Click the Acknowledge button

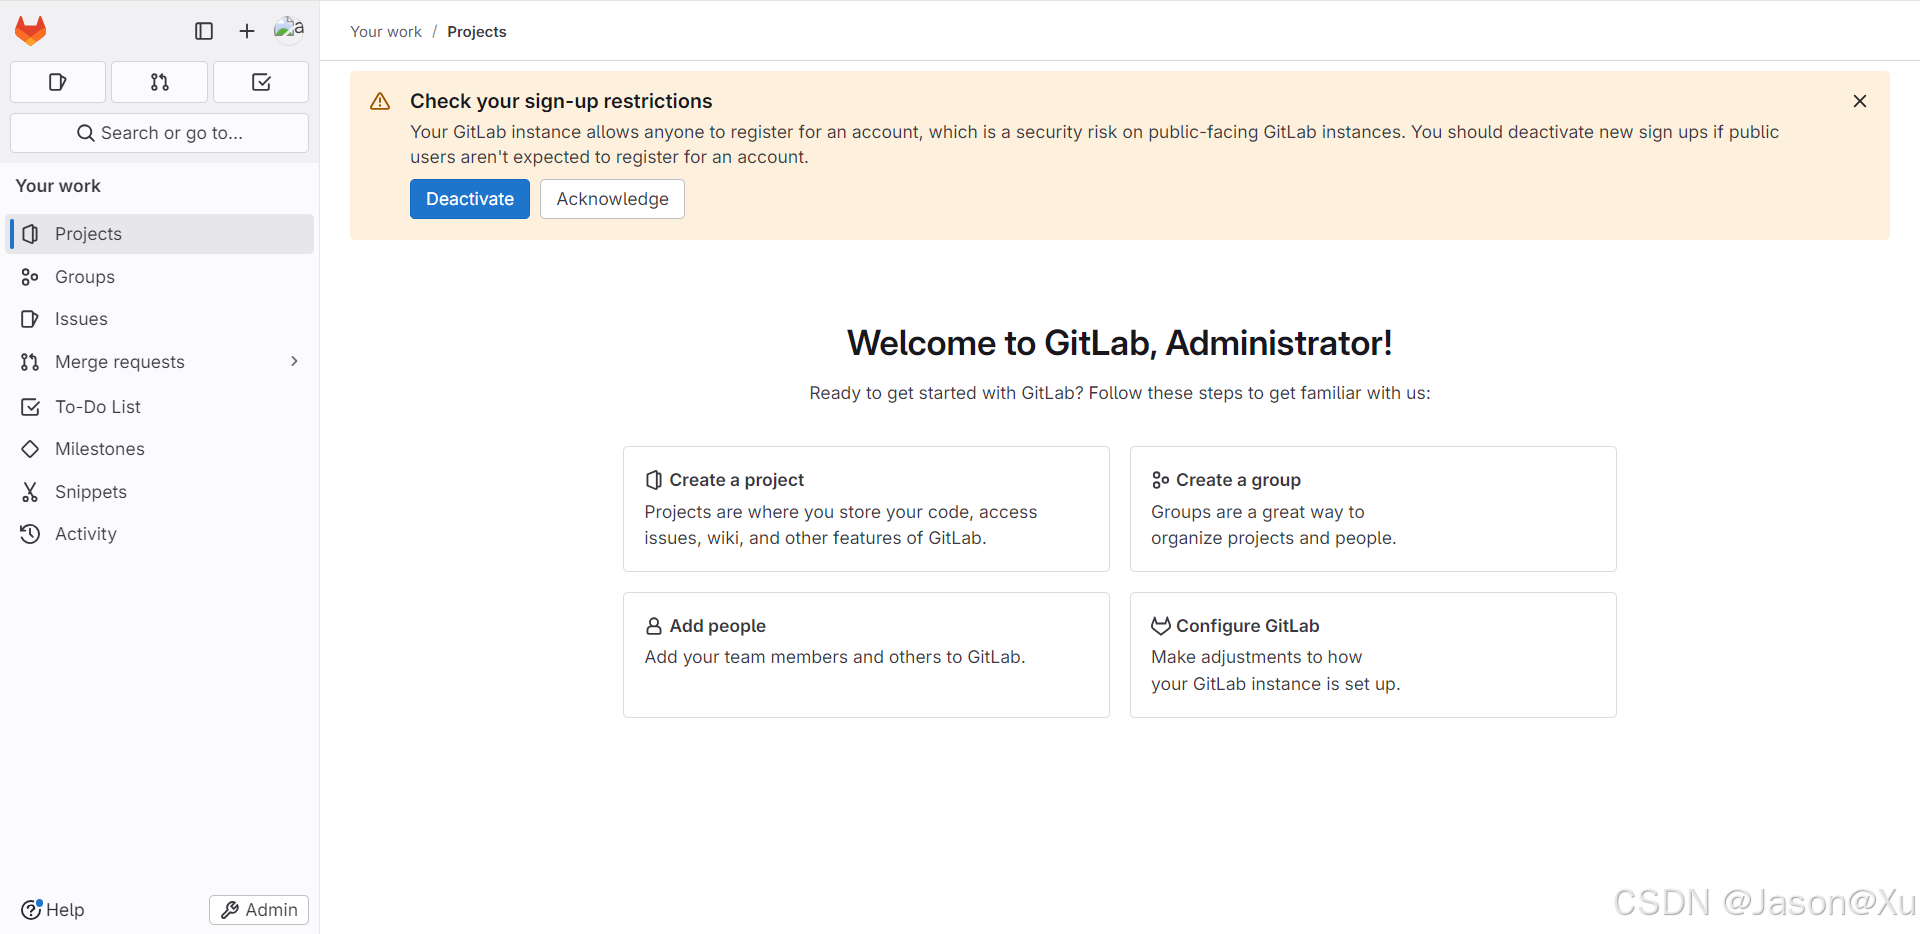pos(613,199)
